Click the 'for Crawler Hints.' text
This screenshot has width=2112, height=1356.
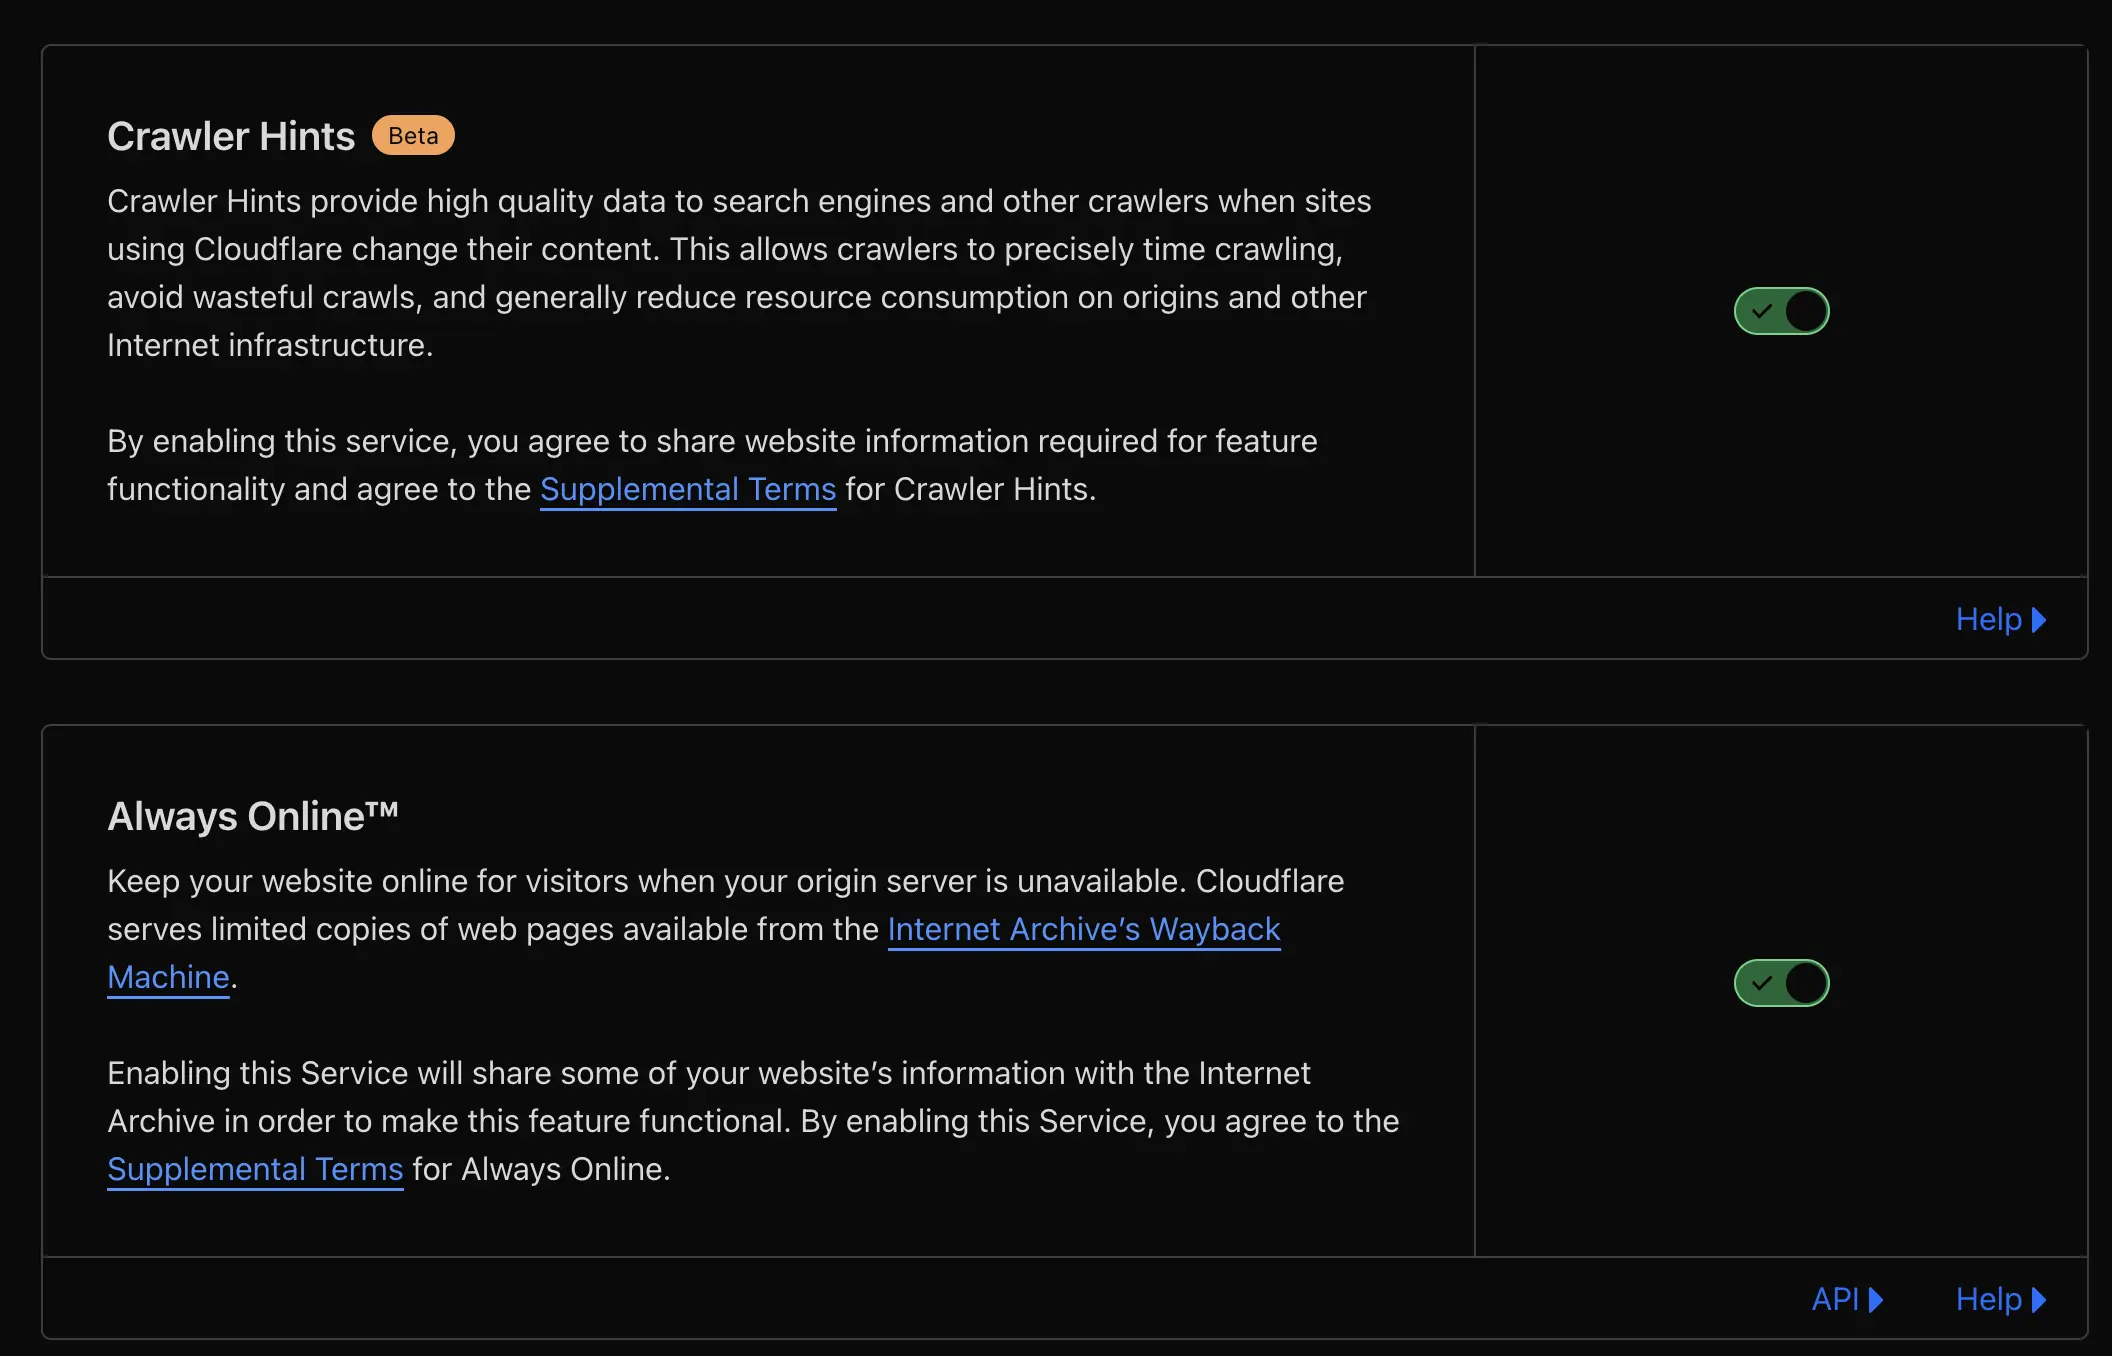(970, 489)
